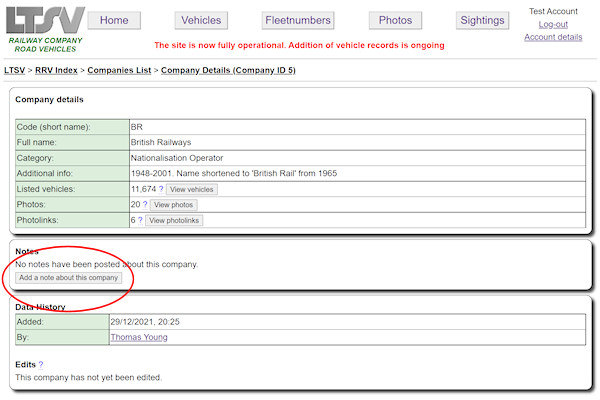This screenshot has width=600, height=400.
Task: Go to RRV Index breadcrumb
Action: tap(57, 70)
